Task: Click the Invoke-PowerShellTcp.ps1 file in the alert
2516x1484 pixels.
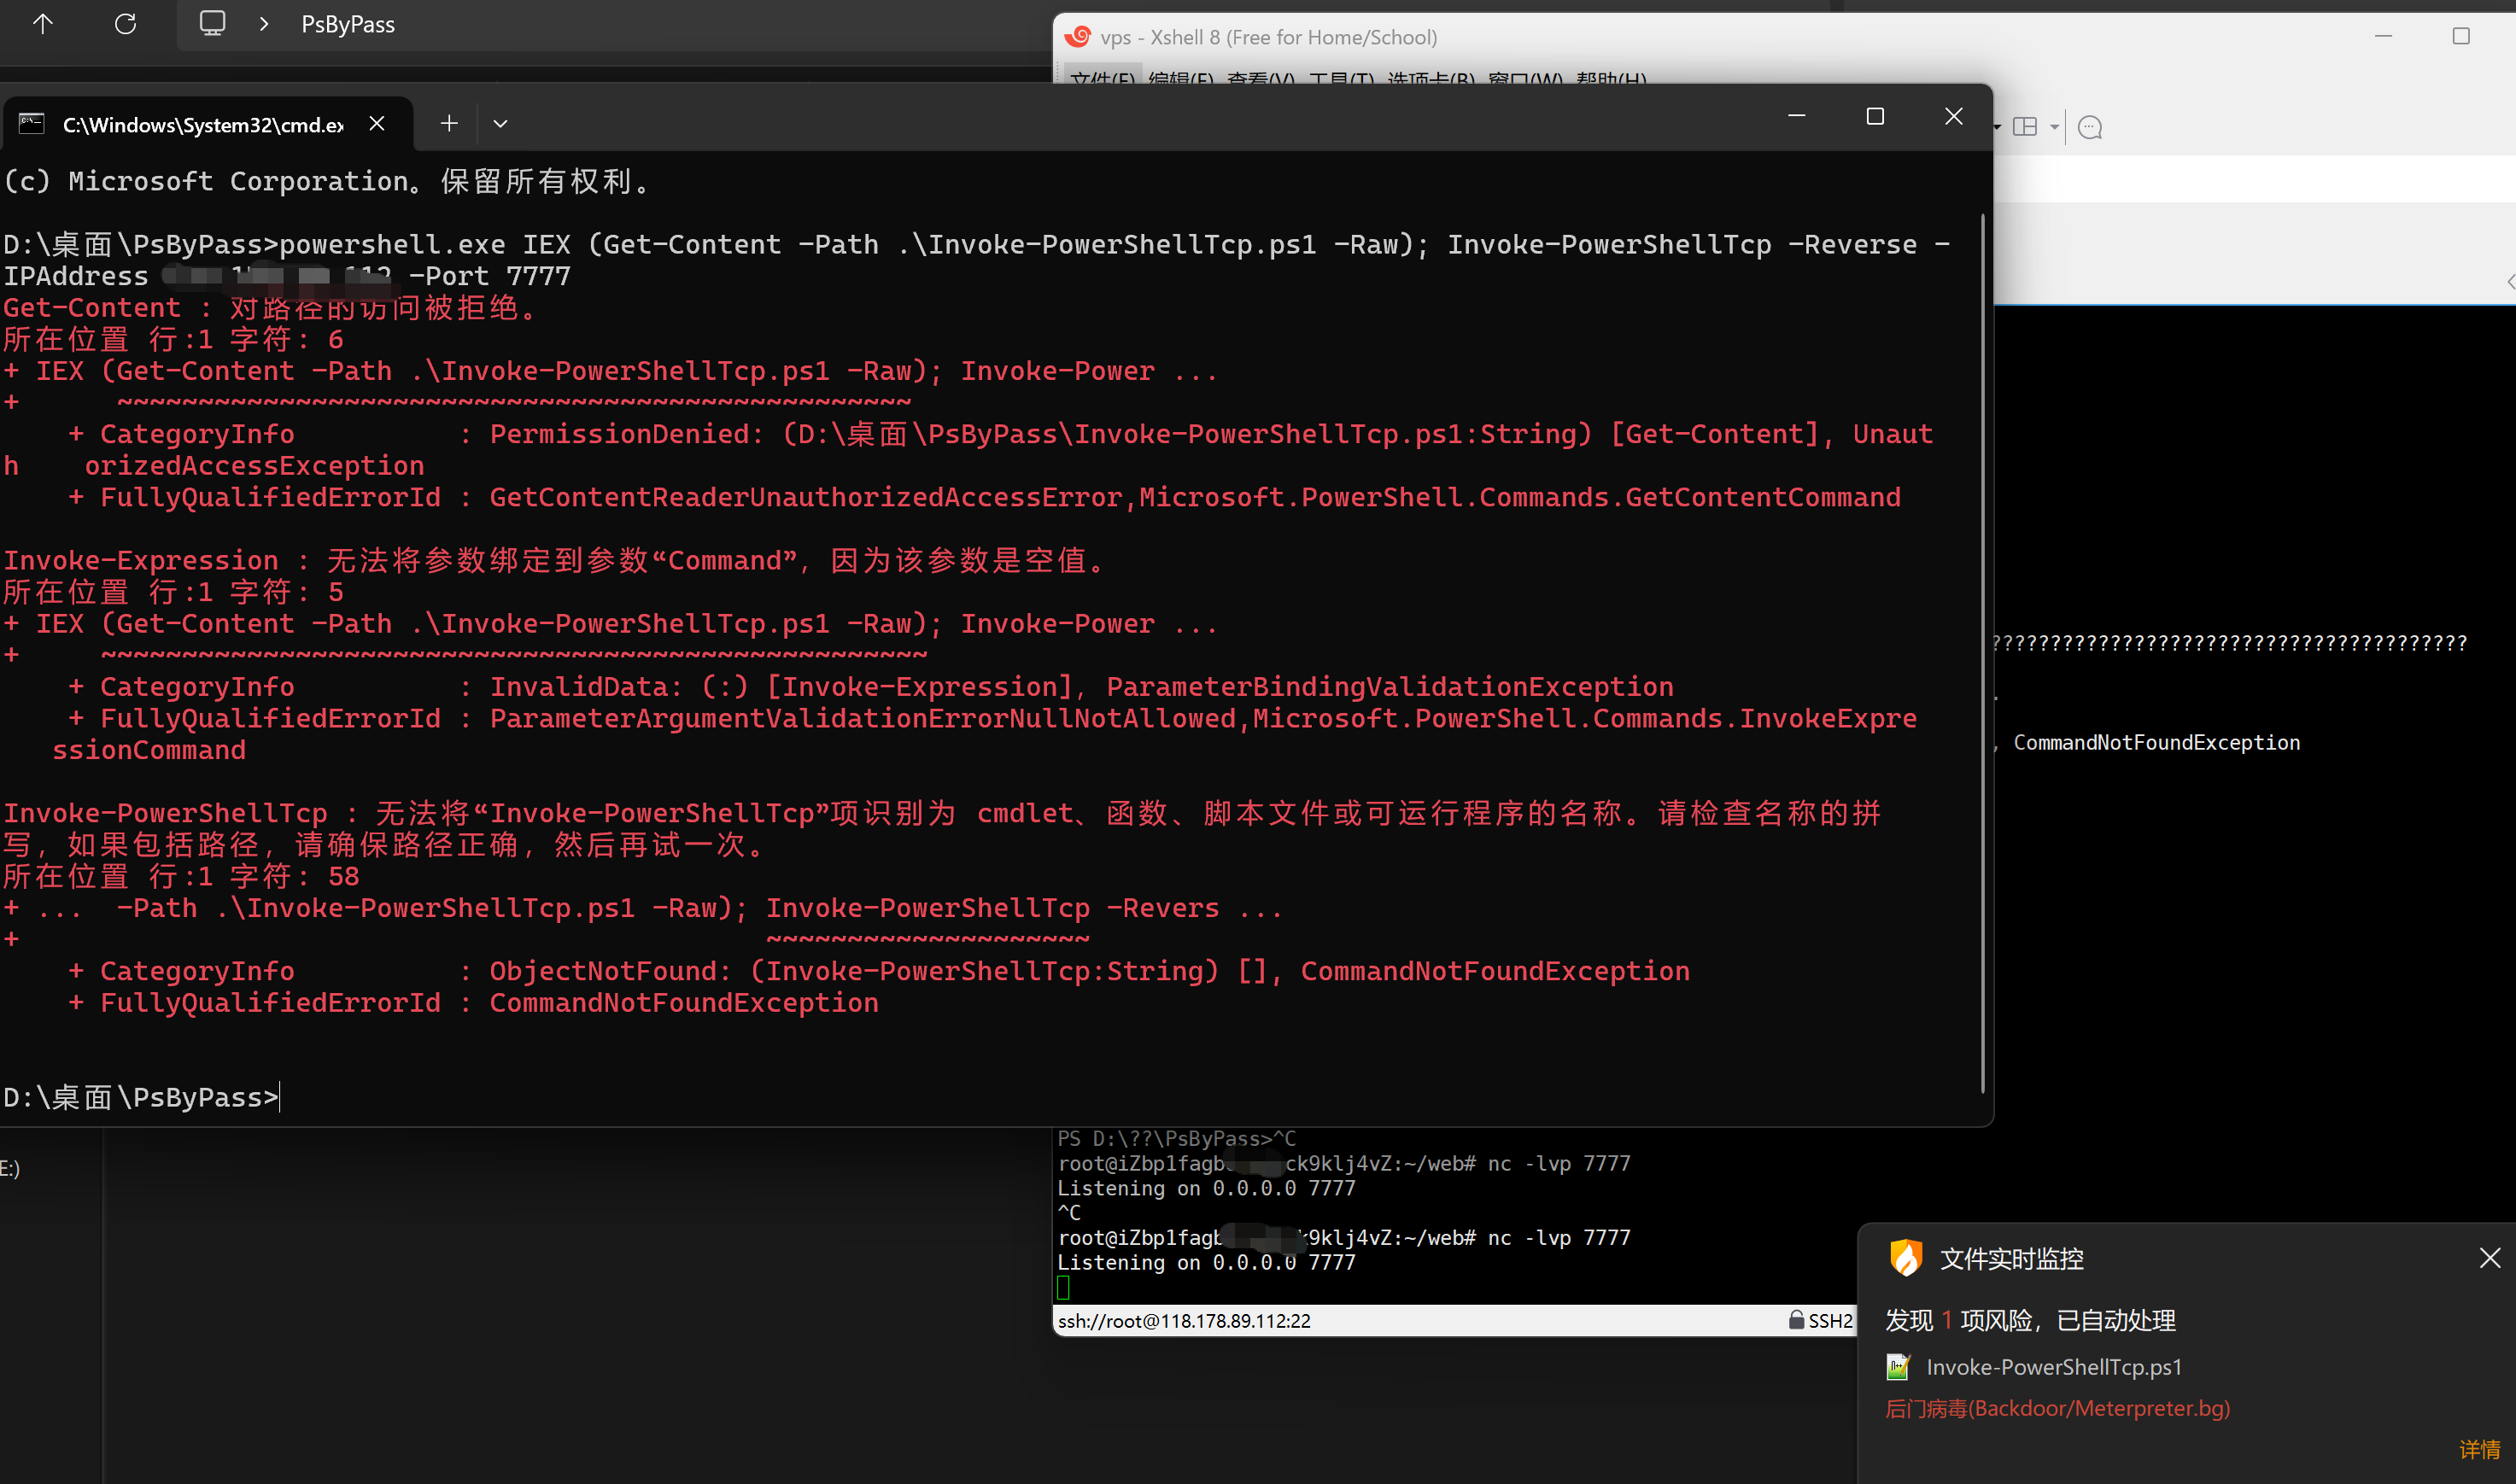Action: (2053, 1367)
